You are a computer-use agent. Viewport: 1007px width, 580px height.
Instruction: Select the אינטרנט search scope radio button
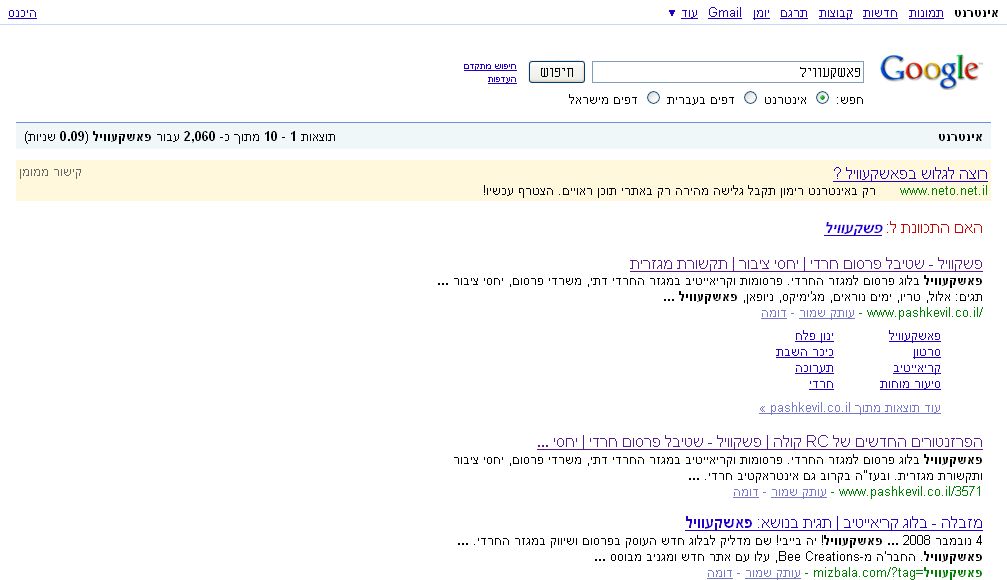[x=823, y=98]
